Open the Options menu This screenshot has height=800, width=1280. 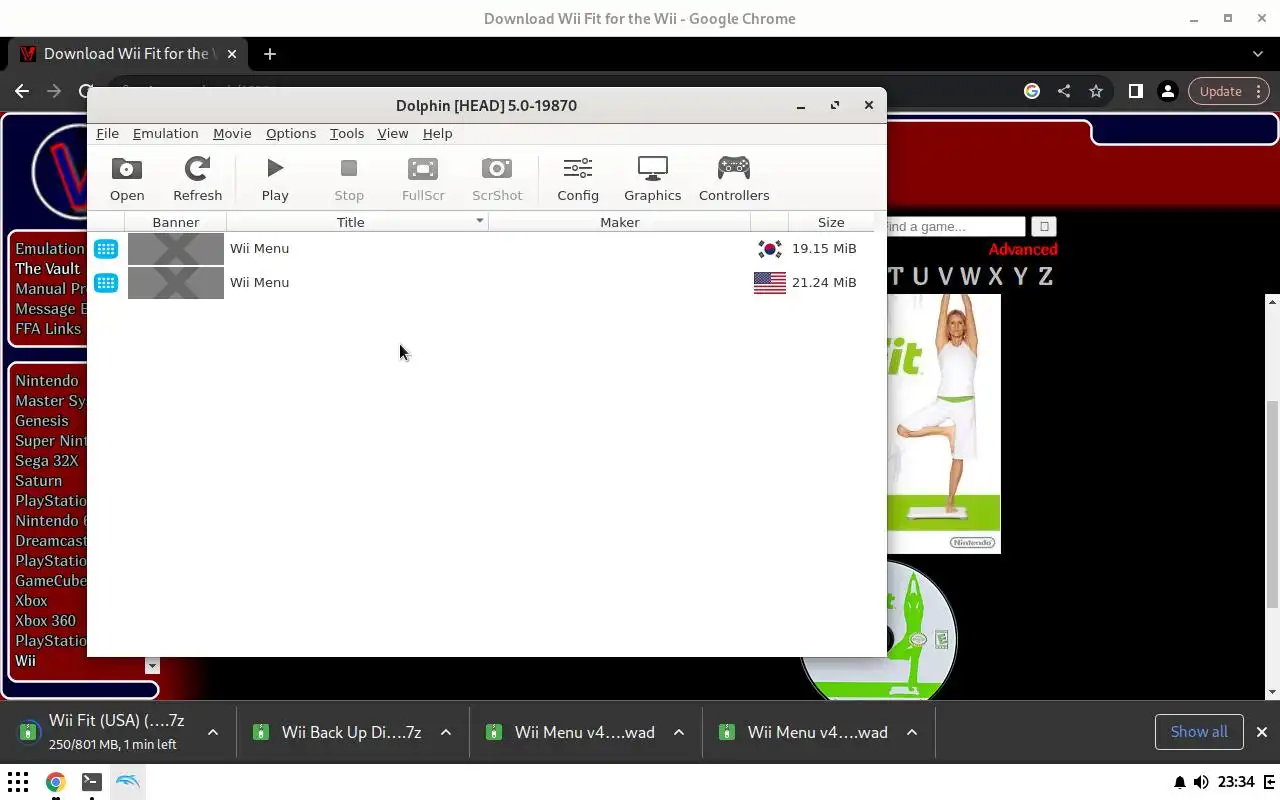point(291,133)
